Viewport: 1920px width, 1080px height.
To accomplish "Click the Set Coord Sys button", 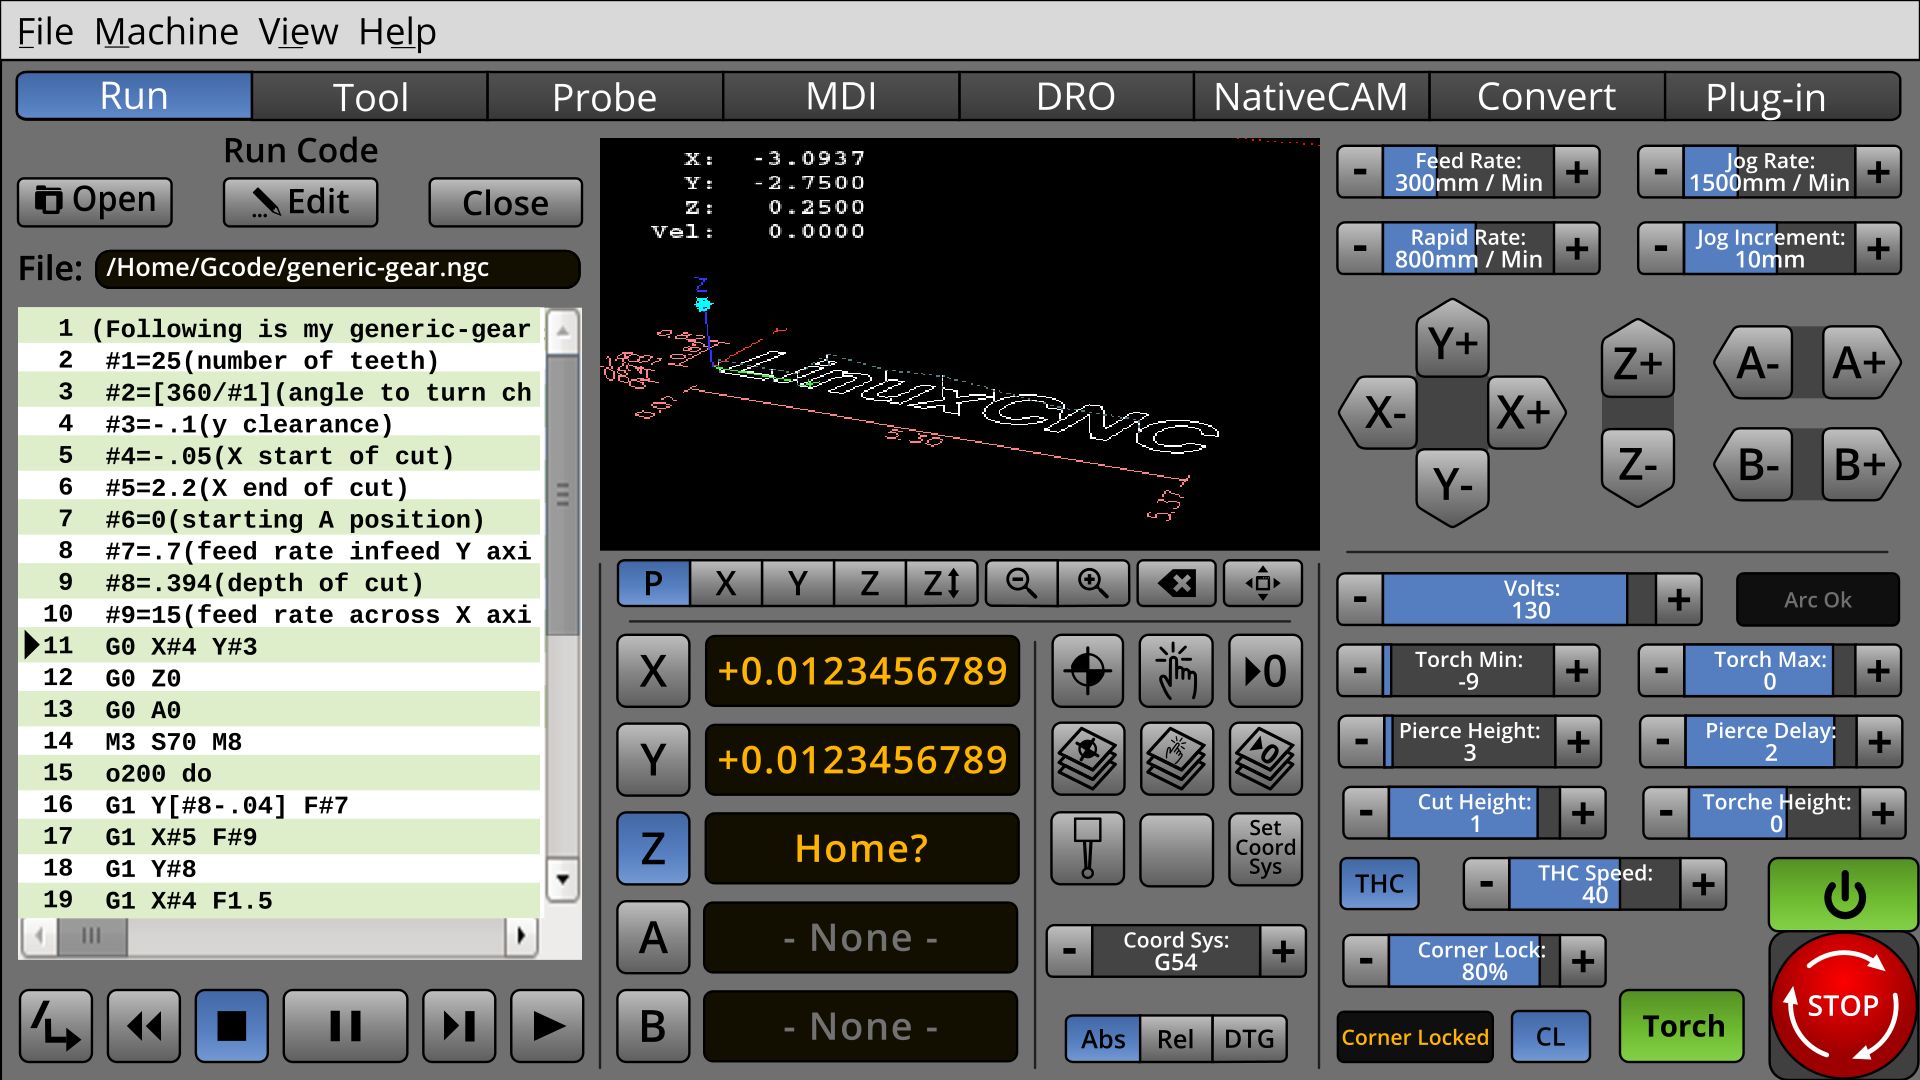I will (x=1265, y=848).
